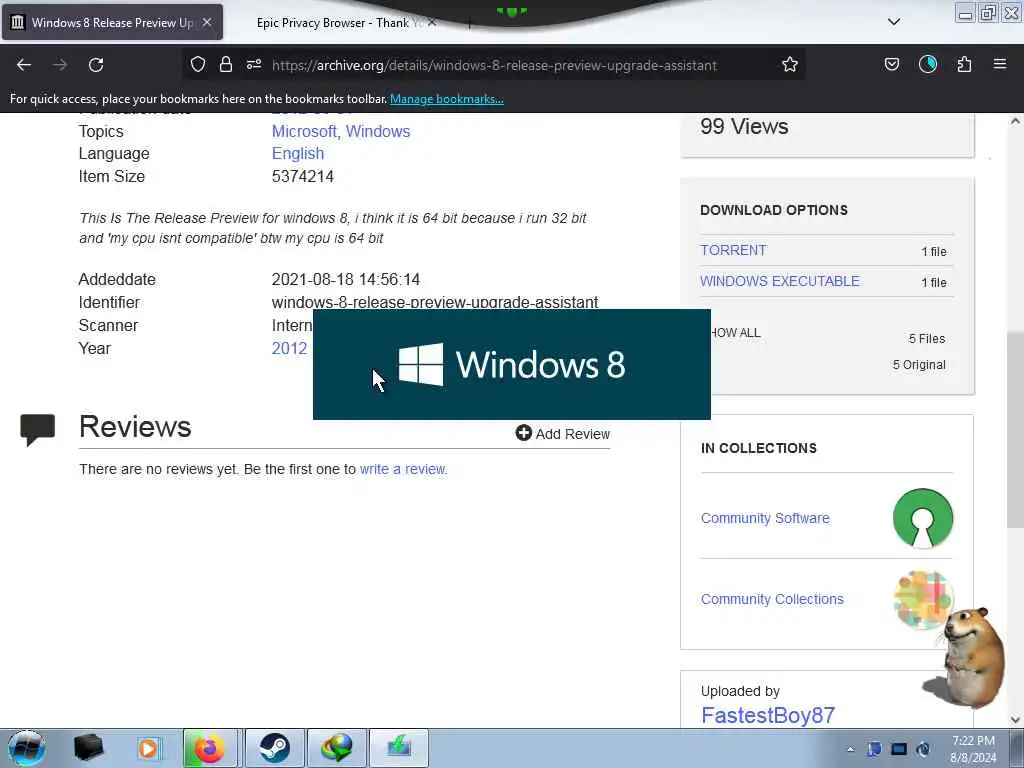Open the installer taskbar icon with green arrow
Screen dimensions: 1024x768
(x=399, y=748)
